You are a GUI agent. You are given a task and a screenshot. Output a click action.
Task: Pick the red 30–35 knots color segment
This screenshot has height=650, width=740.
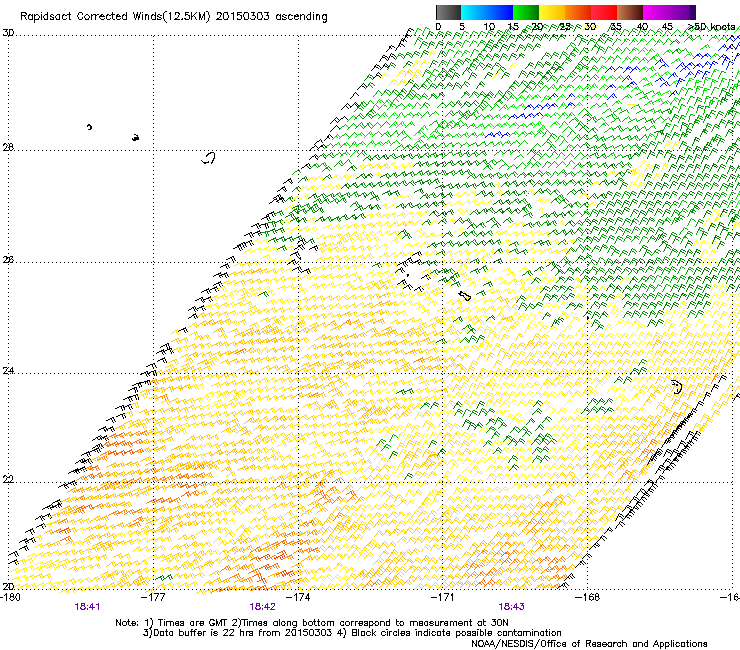pos(604,12)
